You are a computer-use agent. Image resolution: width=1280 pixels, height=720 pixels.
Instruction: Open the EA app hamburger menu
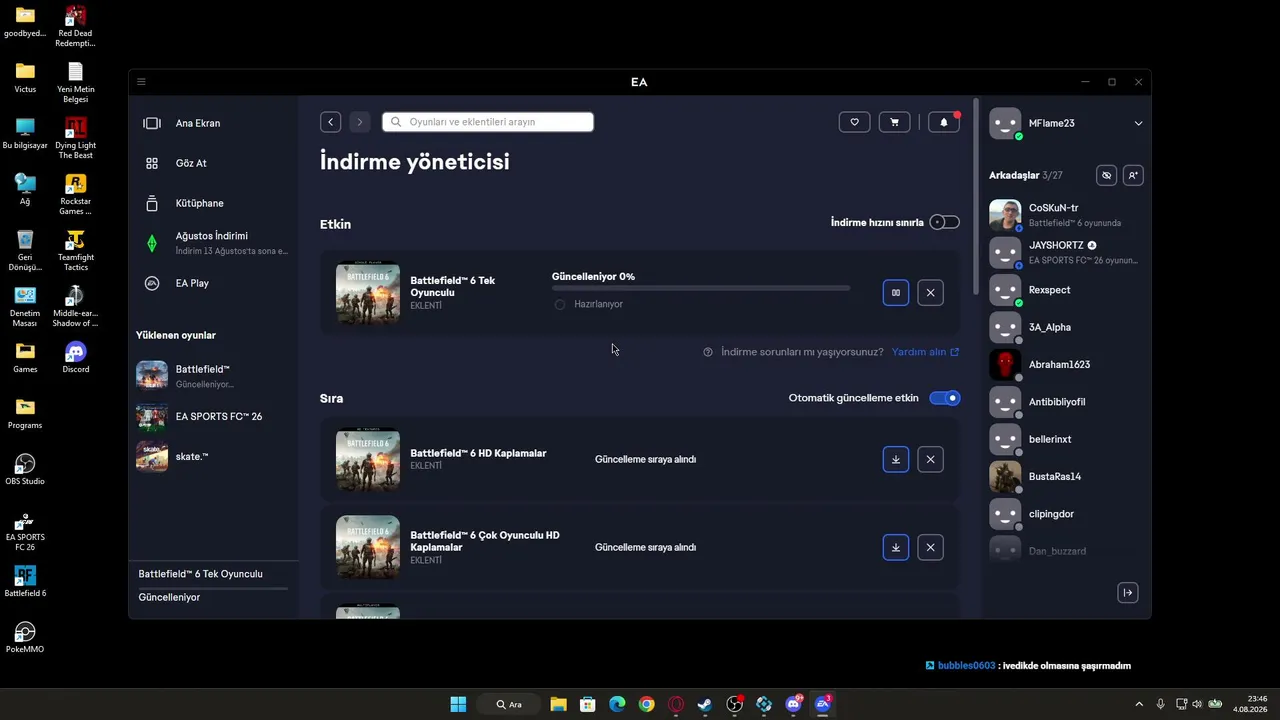tap(141, 82)
